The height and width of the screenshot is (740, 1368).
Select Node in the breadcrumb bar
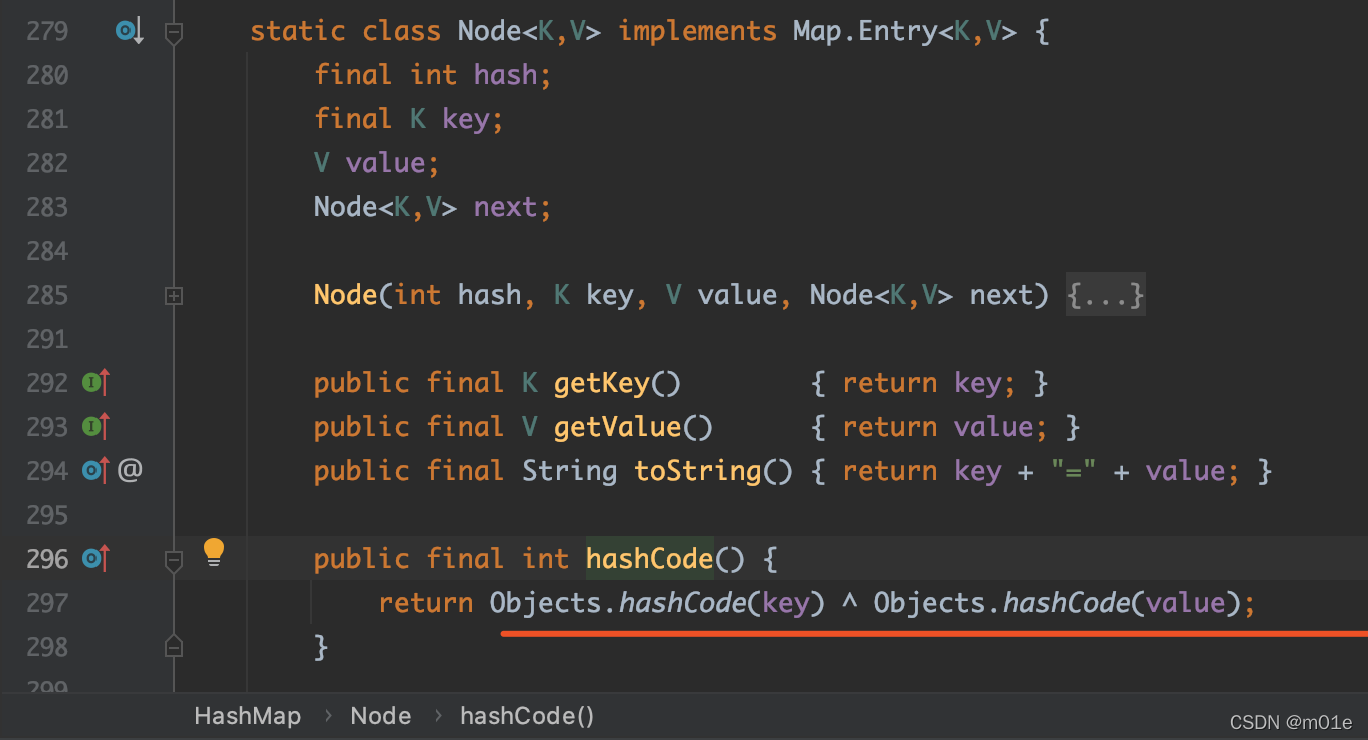(380, 716)
